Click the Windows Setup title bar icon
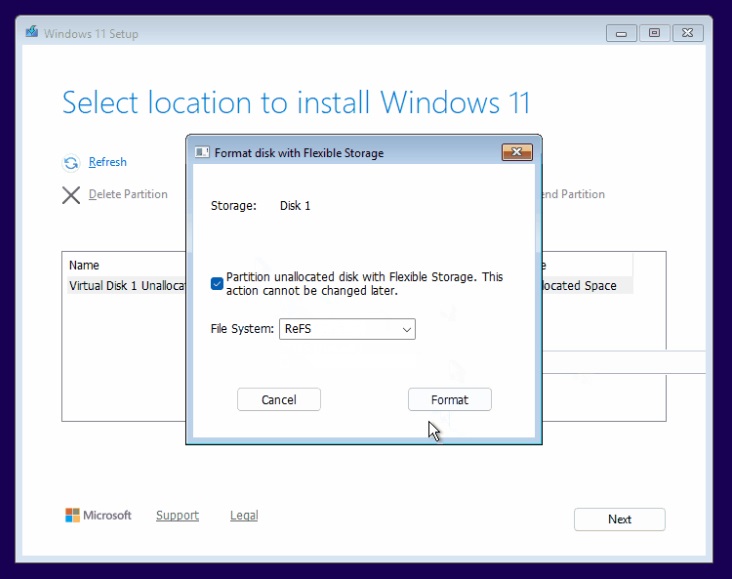 (32, 32)
